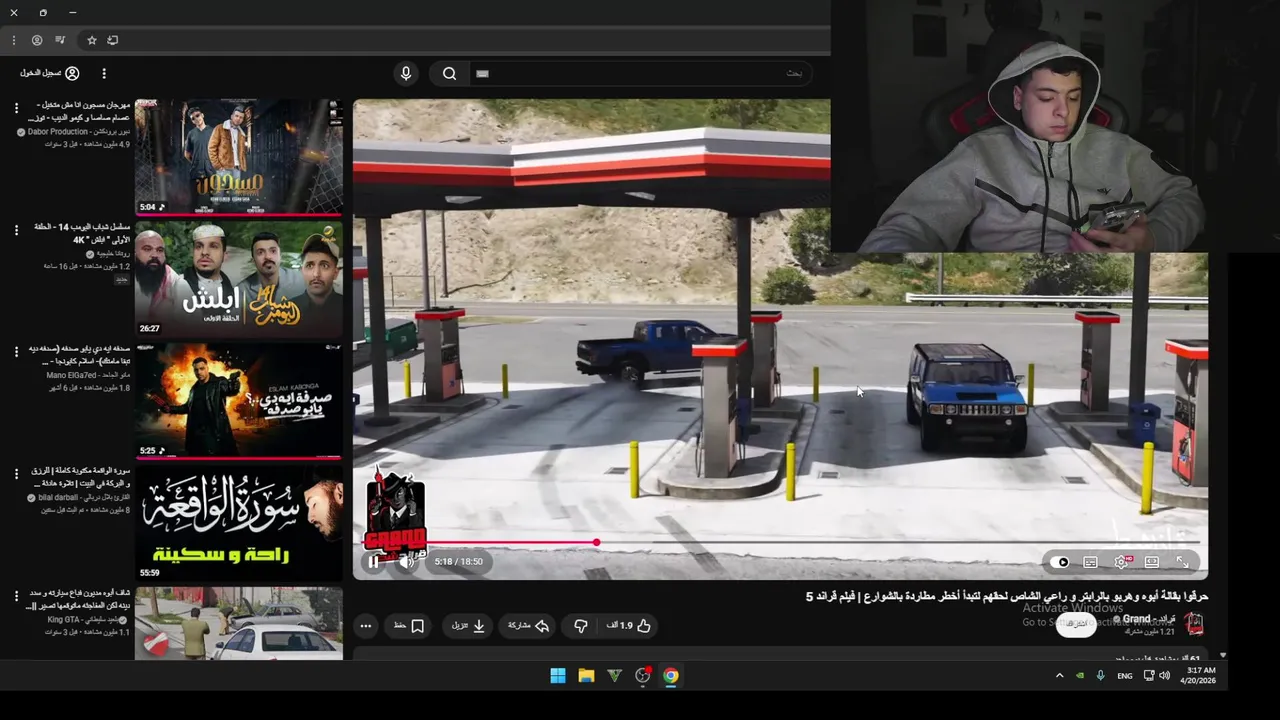The image size is (1280, 720).
Task: Click the progress bar scrubber handle
Action: tap(596, 543)
